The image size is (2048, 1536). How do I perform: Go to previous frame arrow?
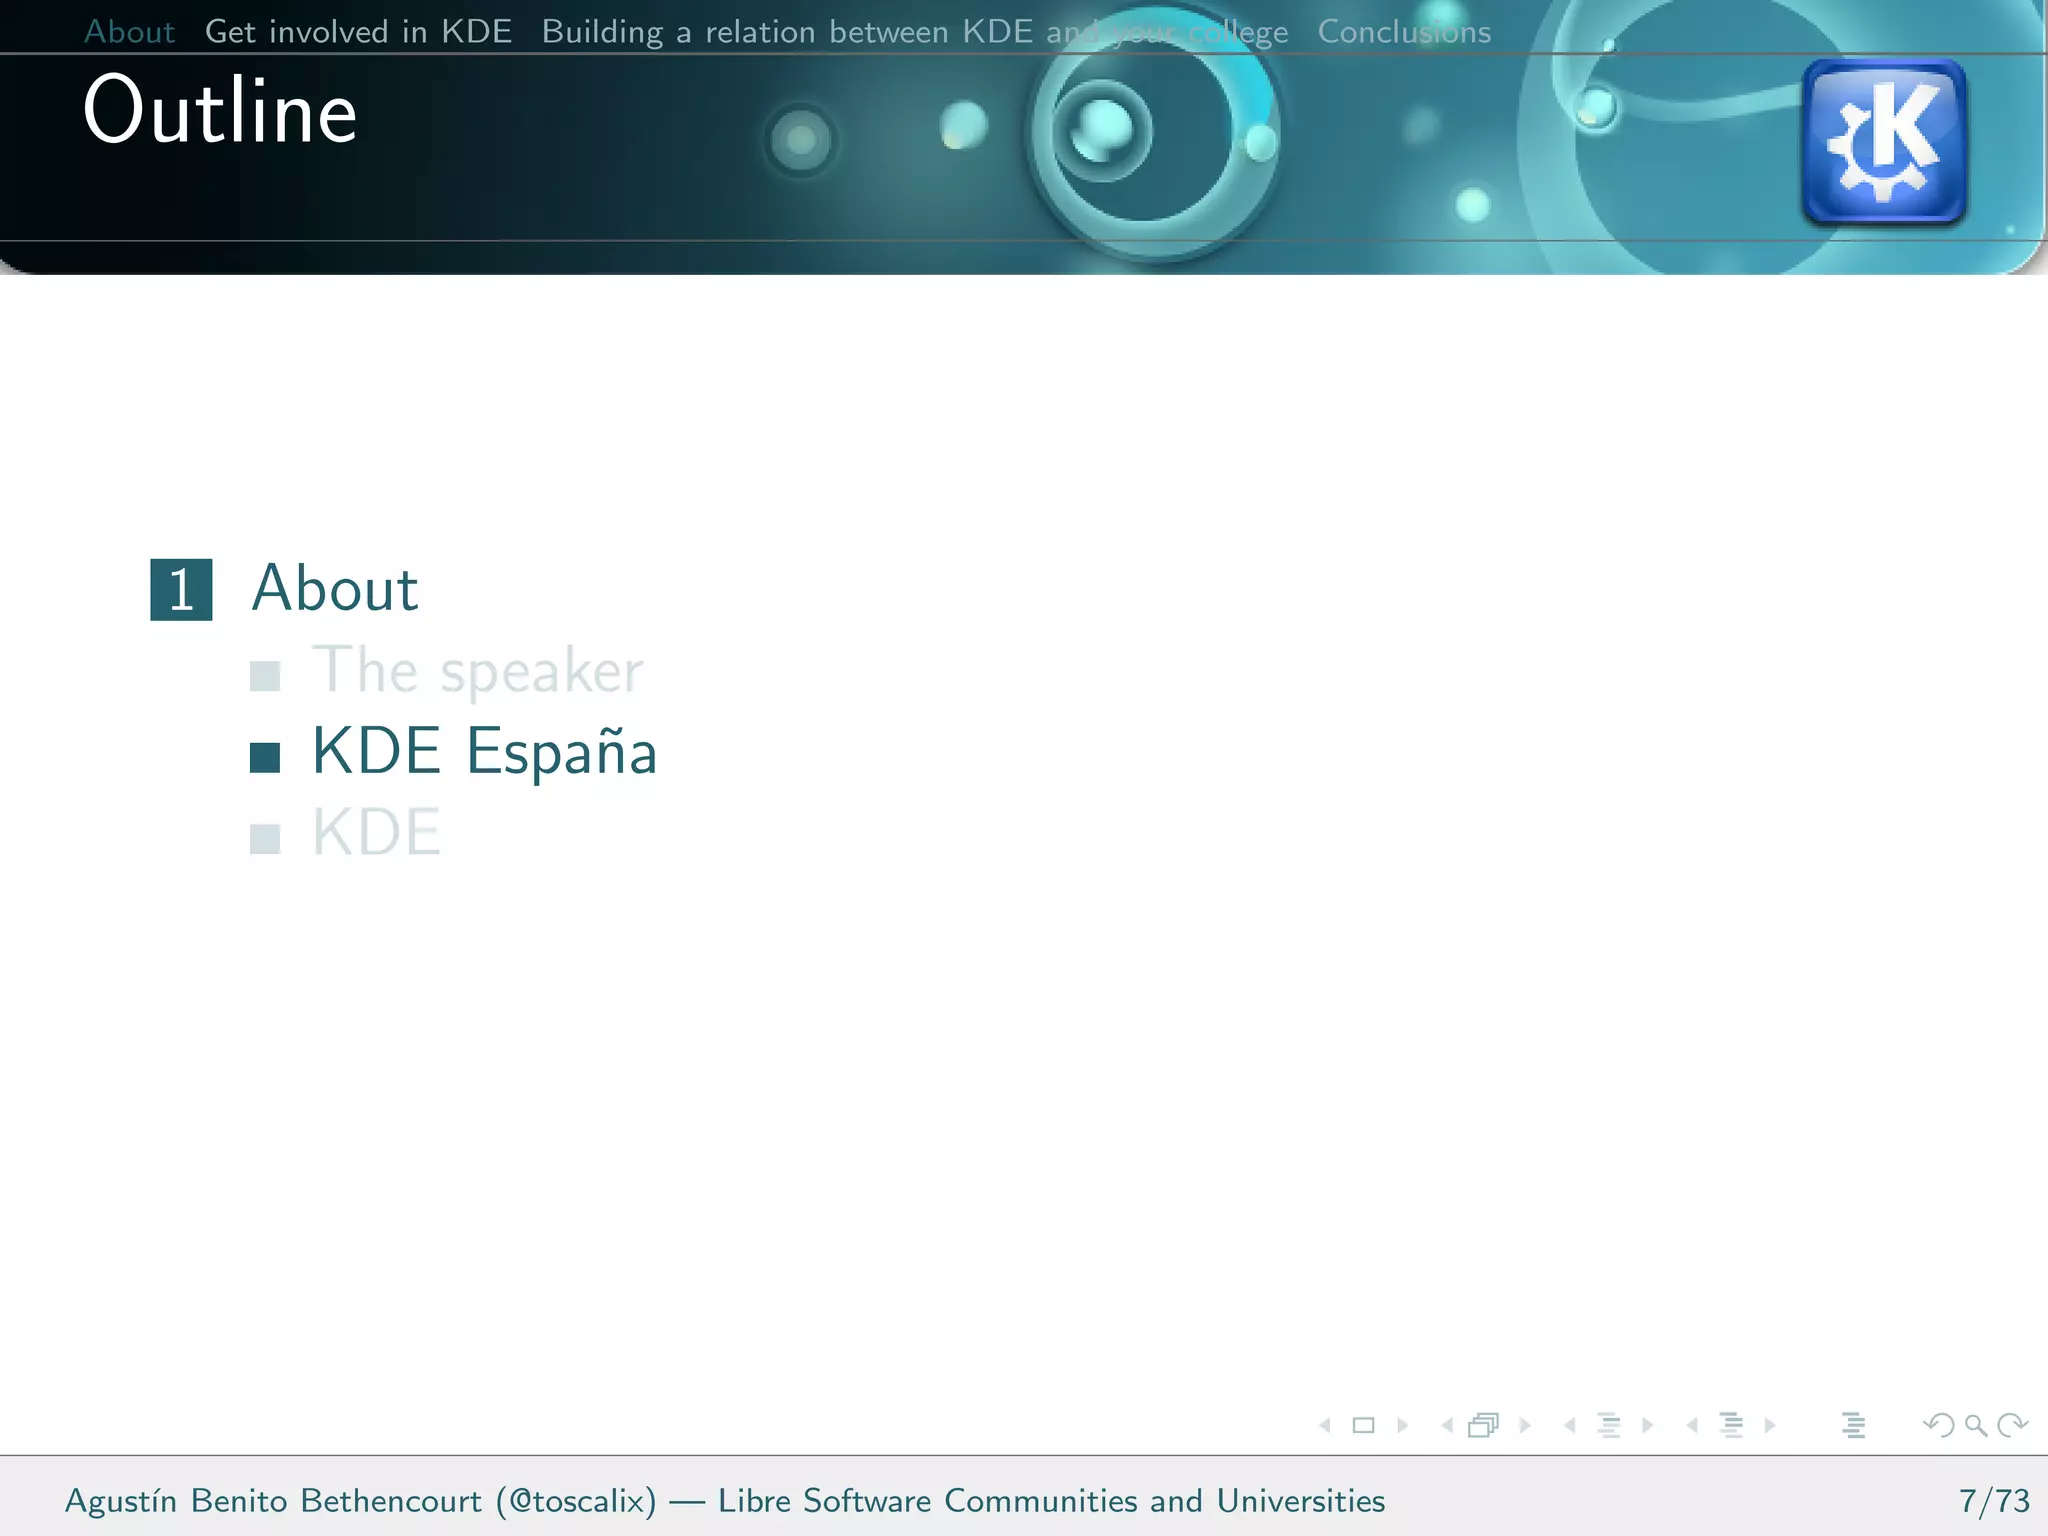tap(1447, 1425)
